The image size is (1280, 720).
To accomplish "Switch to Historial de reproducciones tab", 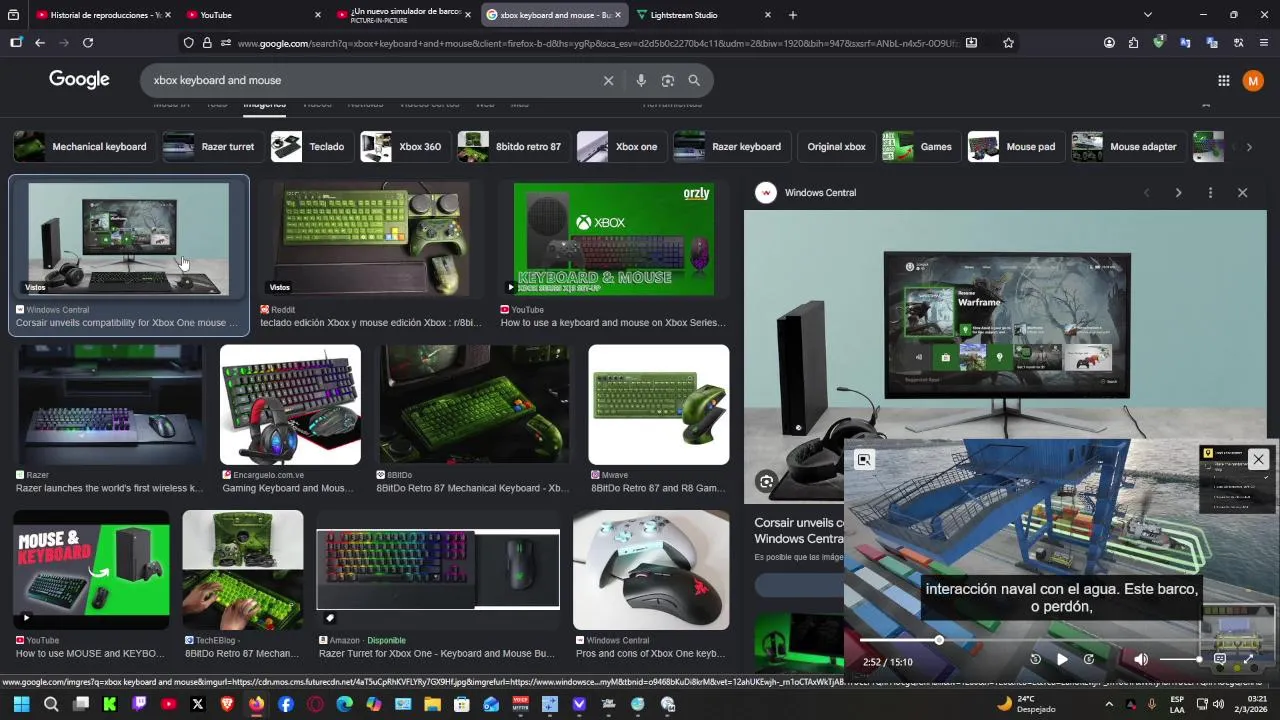I will (103, 15).
